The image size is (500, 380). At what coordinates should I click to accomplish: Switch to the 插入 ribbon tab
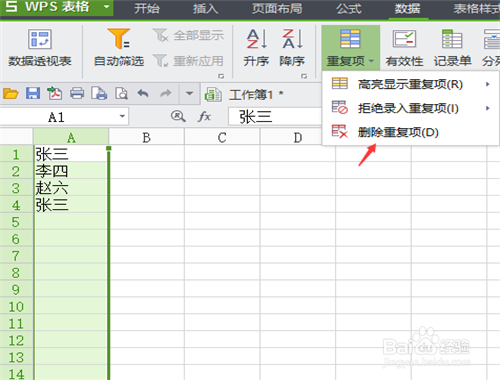tap(205, 9)
